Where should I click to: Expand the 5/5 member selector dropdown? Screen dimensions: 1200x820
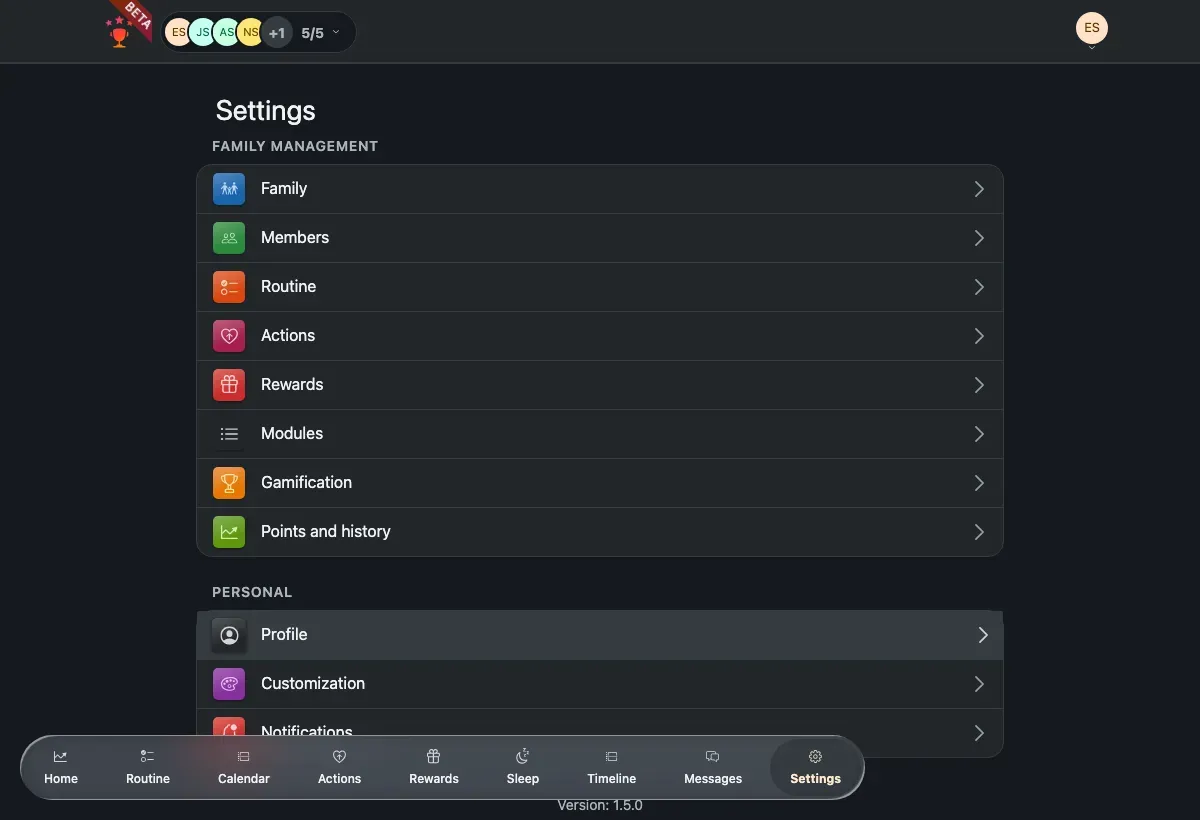[x=322, y=33]
